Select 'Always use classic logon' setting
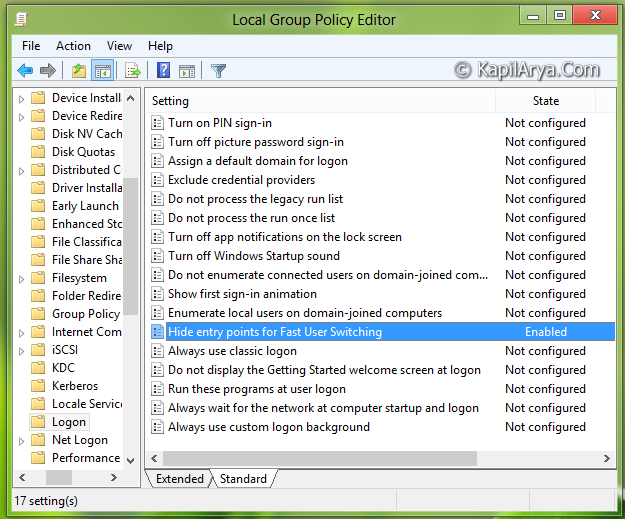 coord(232,351)
